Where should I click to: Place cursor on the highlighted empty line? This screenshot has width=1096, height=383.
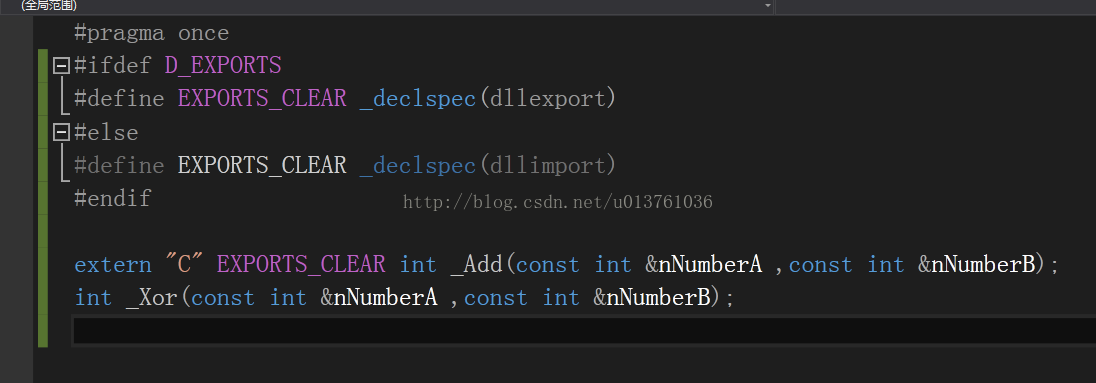tap(584, 331)
